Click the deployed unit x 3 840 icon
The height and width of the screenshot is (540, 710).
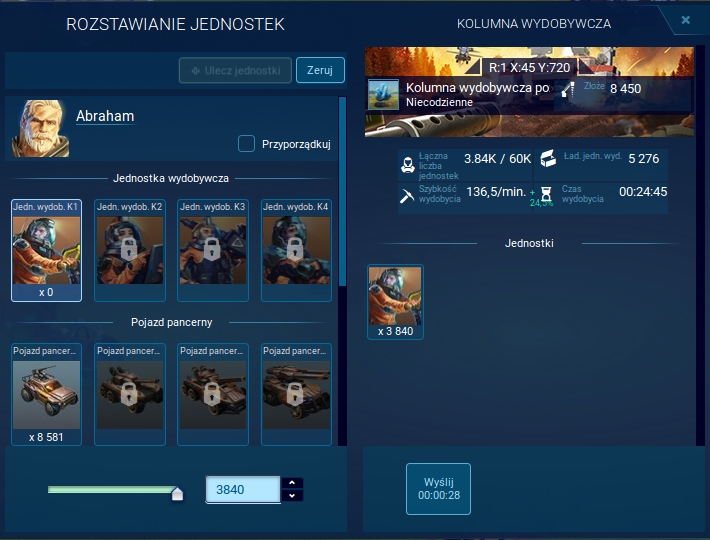[x=395, y=301]
